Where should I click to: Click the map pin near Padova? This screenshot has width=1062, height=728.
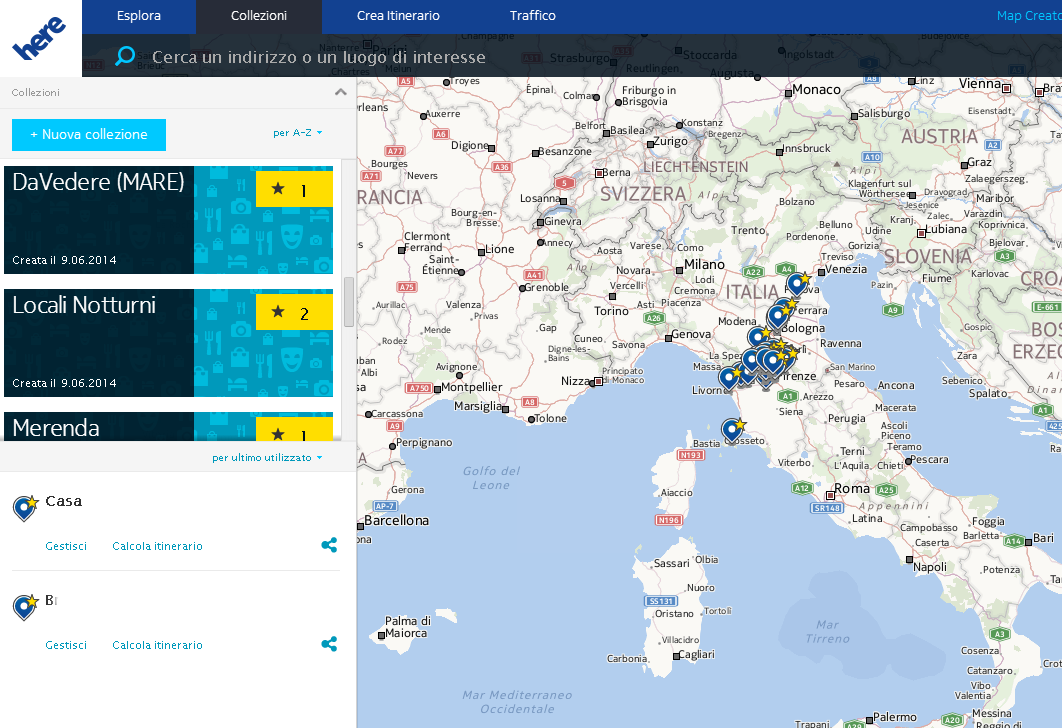pyautogui.click(x=797, y=284)
